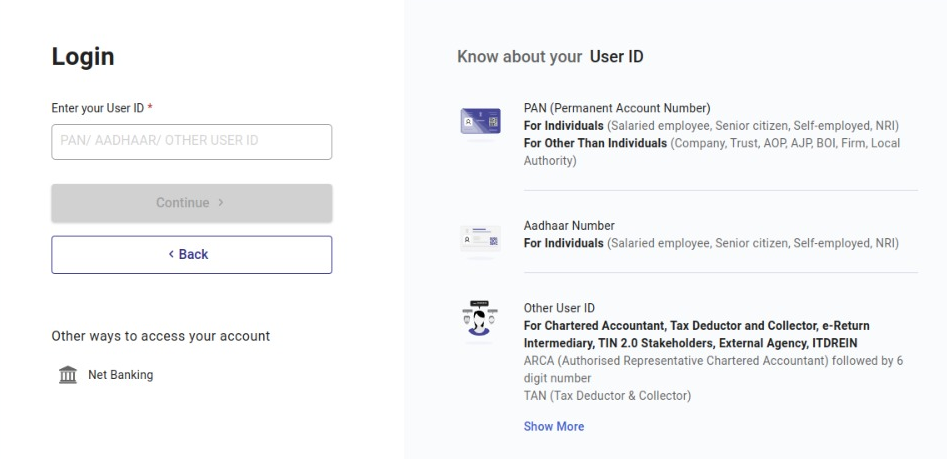Select the 'PAN (Permanent Account Number)' title

[603, 109]
